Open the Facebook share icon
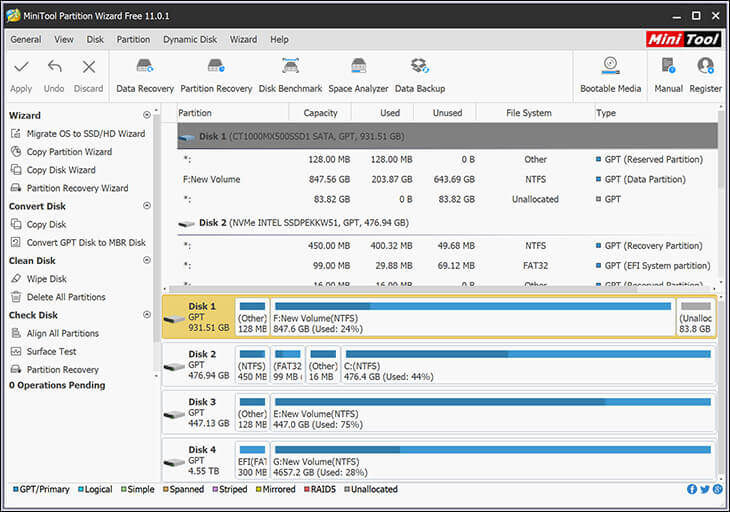Image resolution: width=730 pixels, height=512 pixels. 692,489
